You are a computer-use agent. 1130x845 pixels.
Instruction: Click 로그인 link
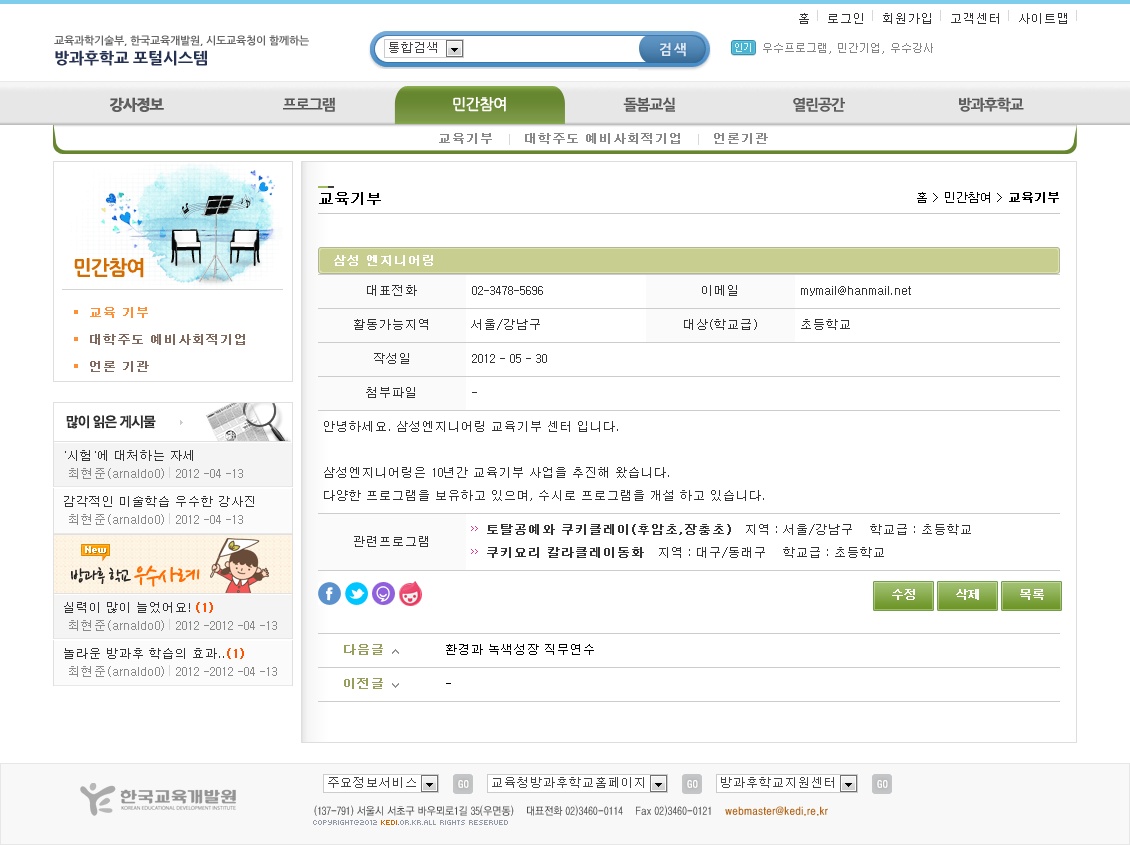pos(845,18)
